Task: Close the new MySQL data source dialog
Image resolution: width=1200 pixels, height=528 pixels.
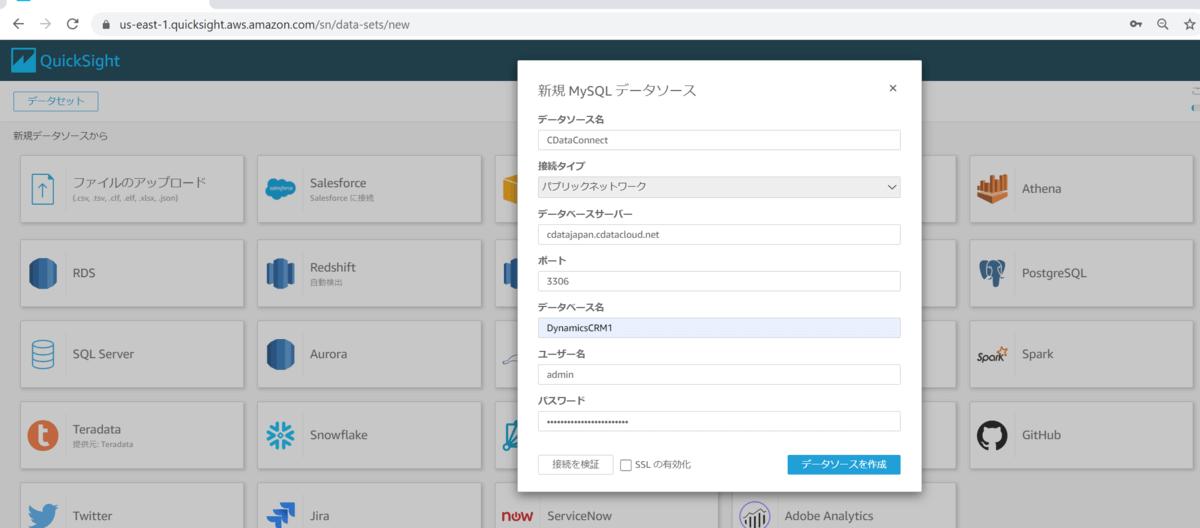Action: pyautogui.click(x=893, y=88)
